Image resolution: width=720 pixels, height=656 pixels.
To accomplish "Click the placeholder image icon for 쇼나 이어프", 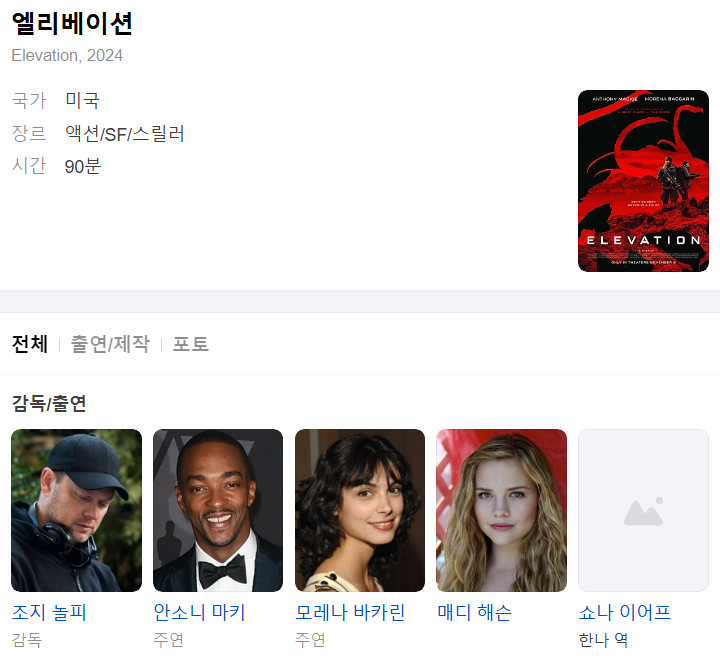I will 643,510.
